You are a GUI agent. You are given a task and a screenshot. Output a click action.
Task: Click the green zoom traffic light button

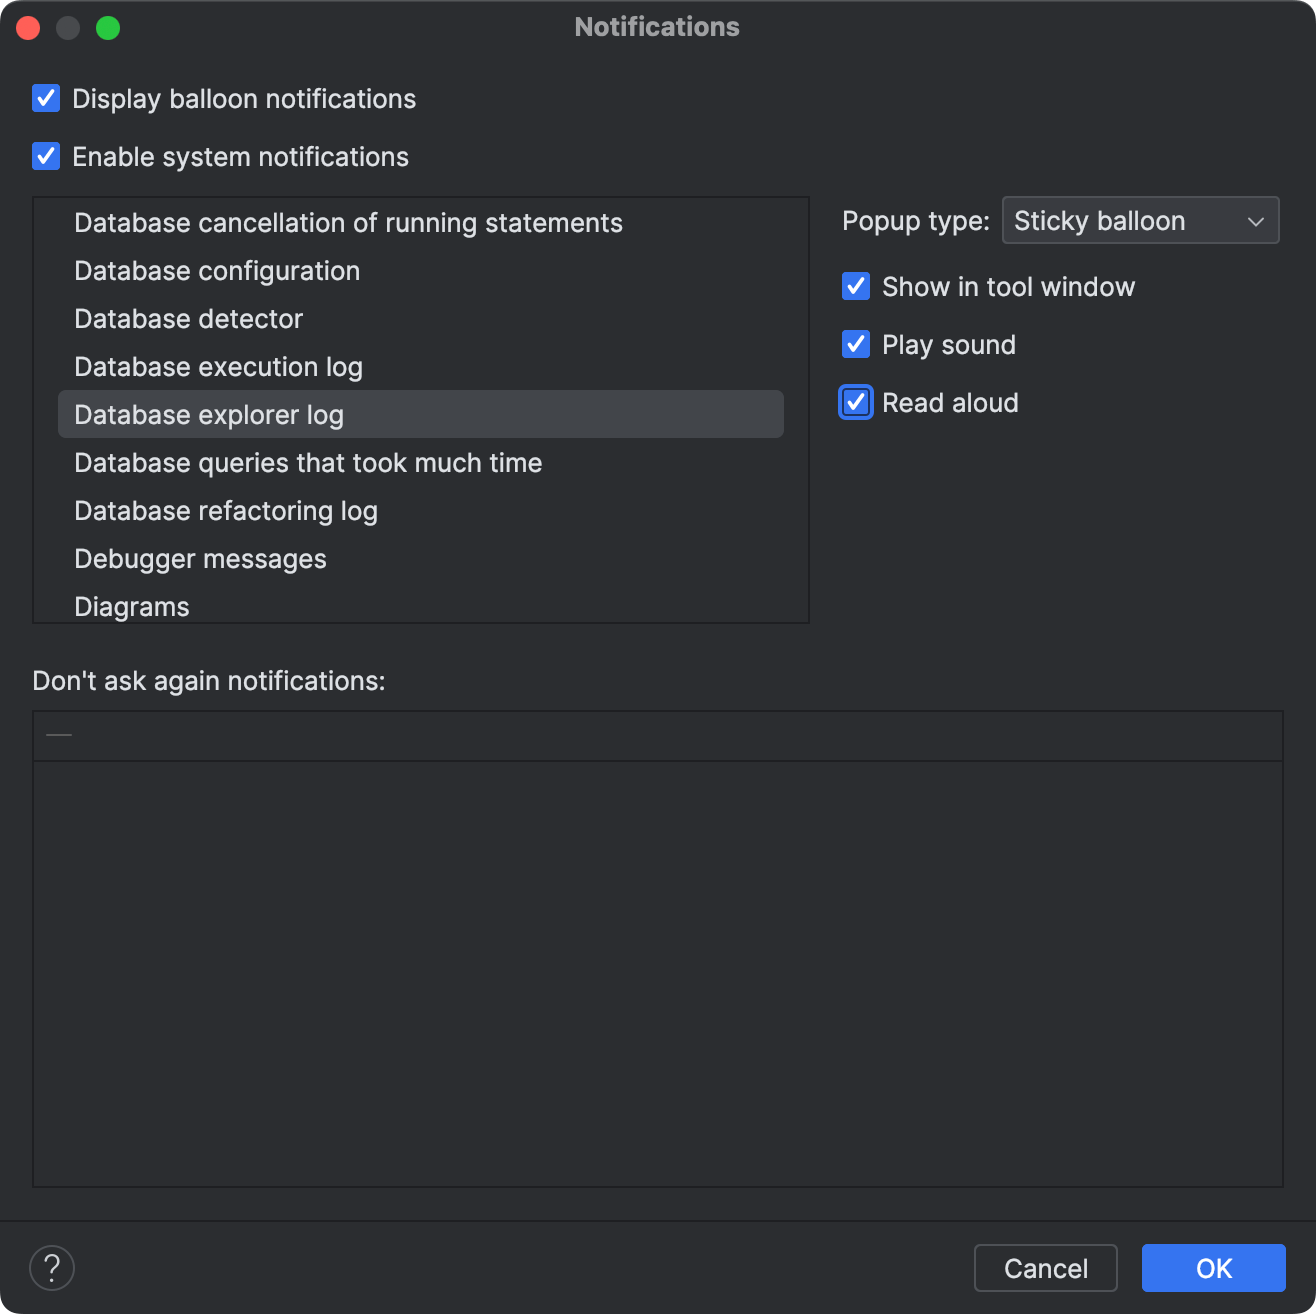(109, 27)
